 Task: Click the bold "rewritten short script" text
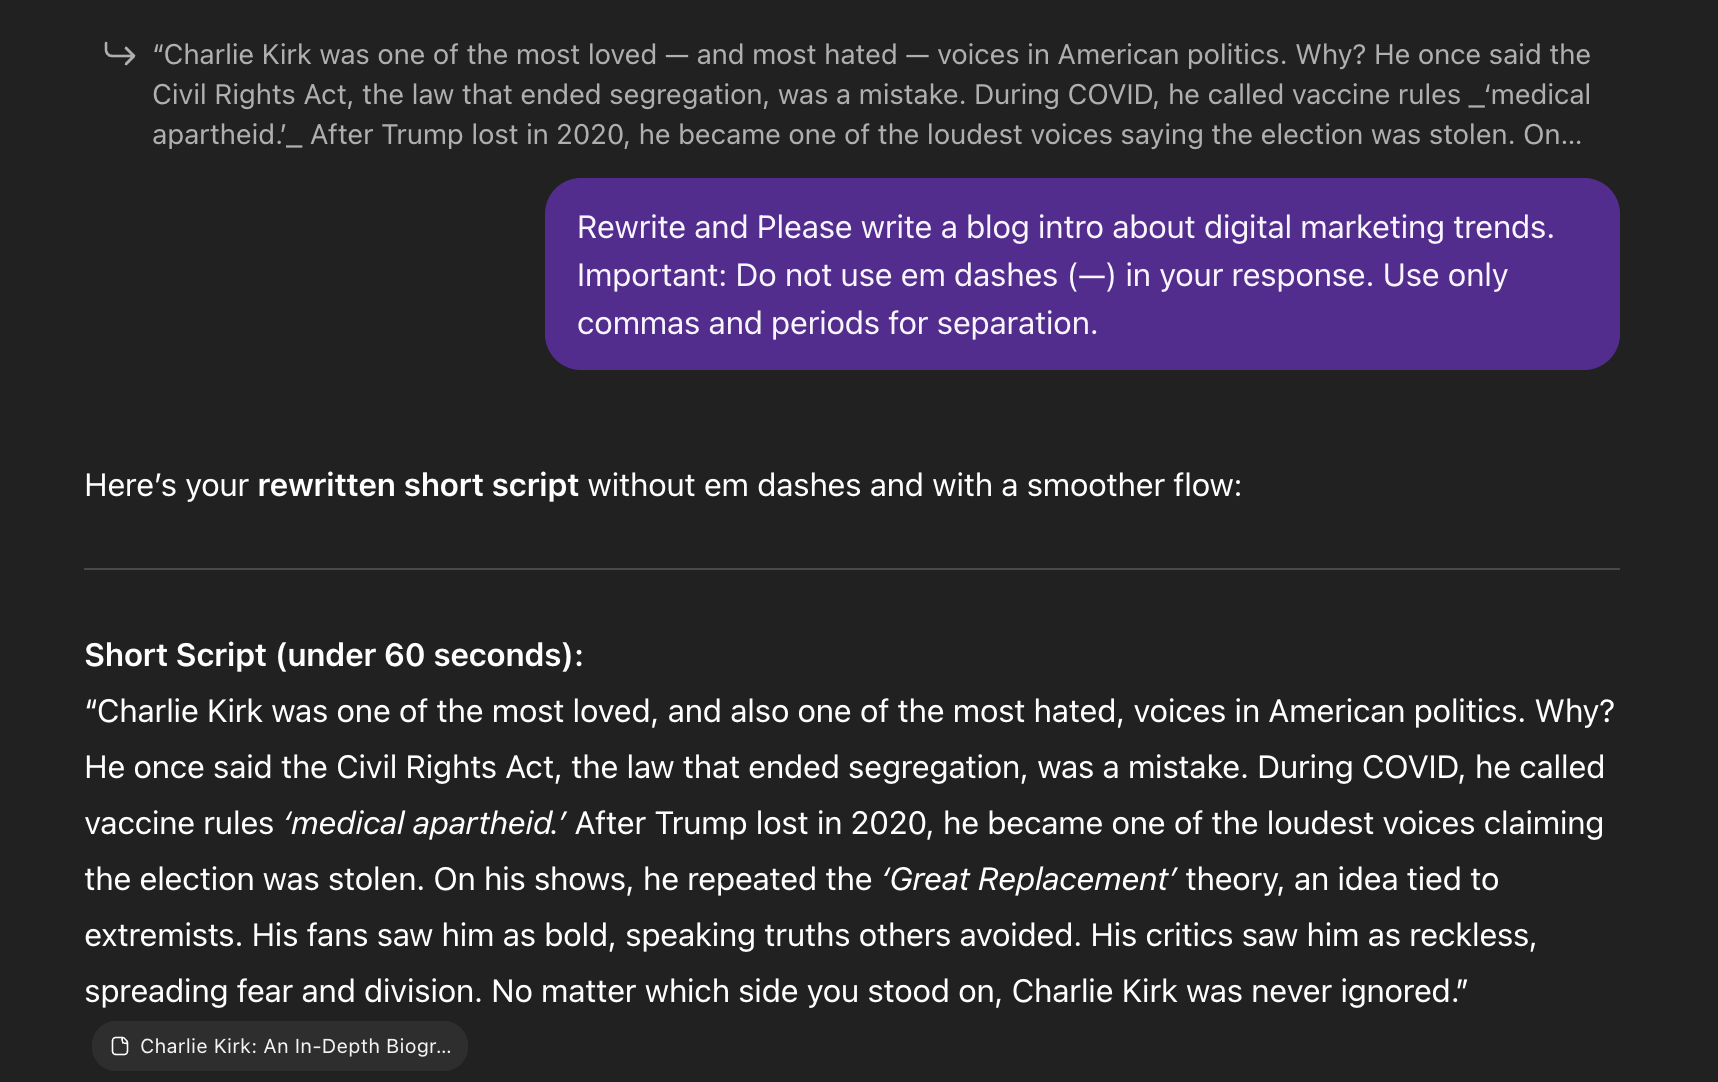418,485
